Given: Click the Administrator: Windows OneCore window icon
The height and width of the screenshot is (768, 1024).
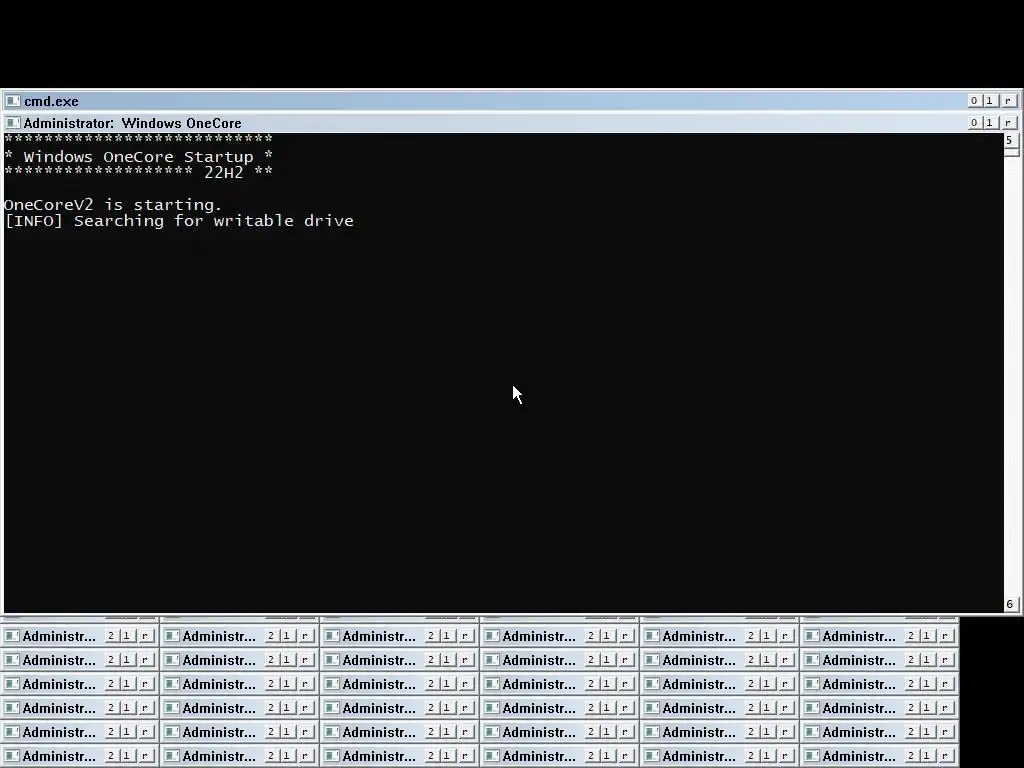Looking at the screenshot, I should [12, 123].
